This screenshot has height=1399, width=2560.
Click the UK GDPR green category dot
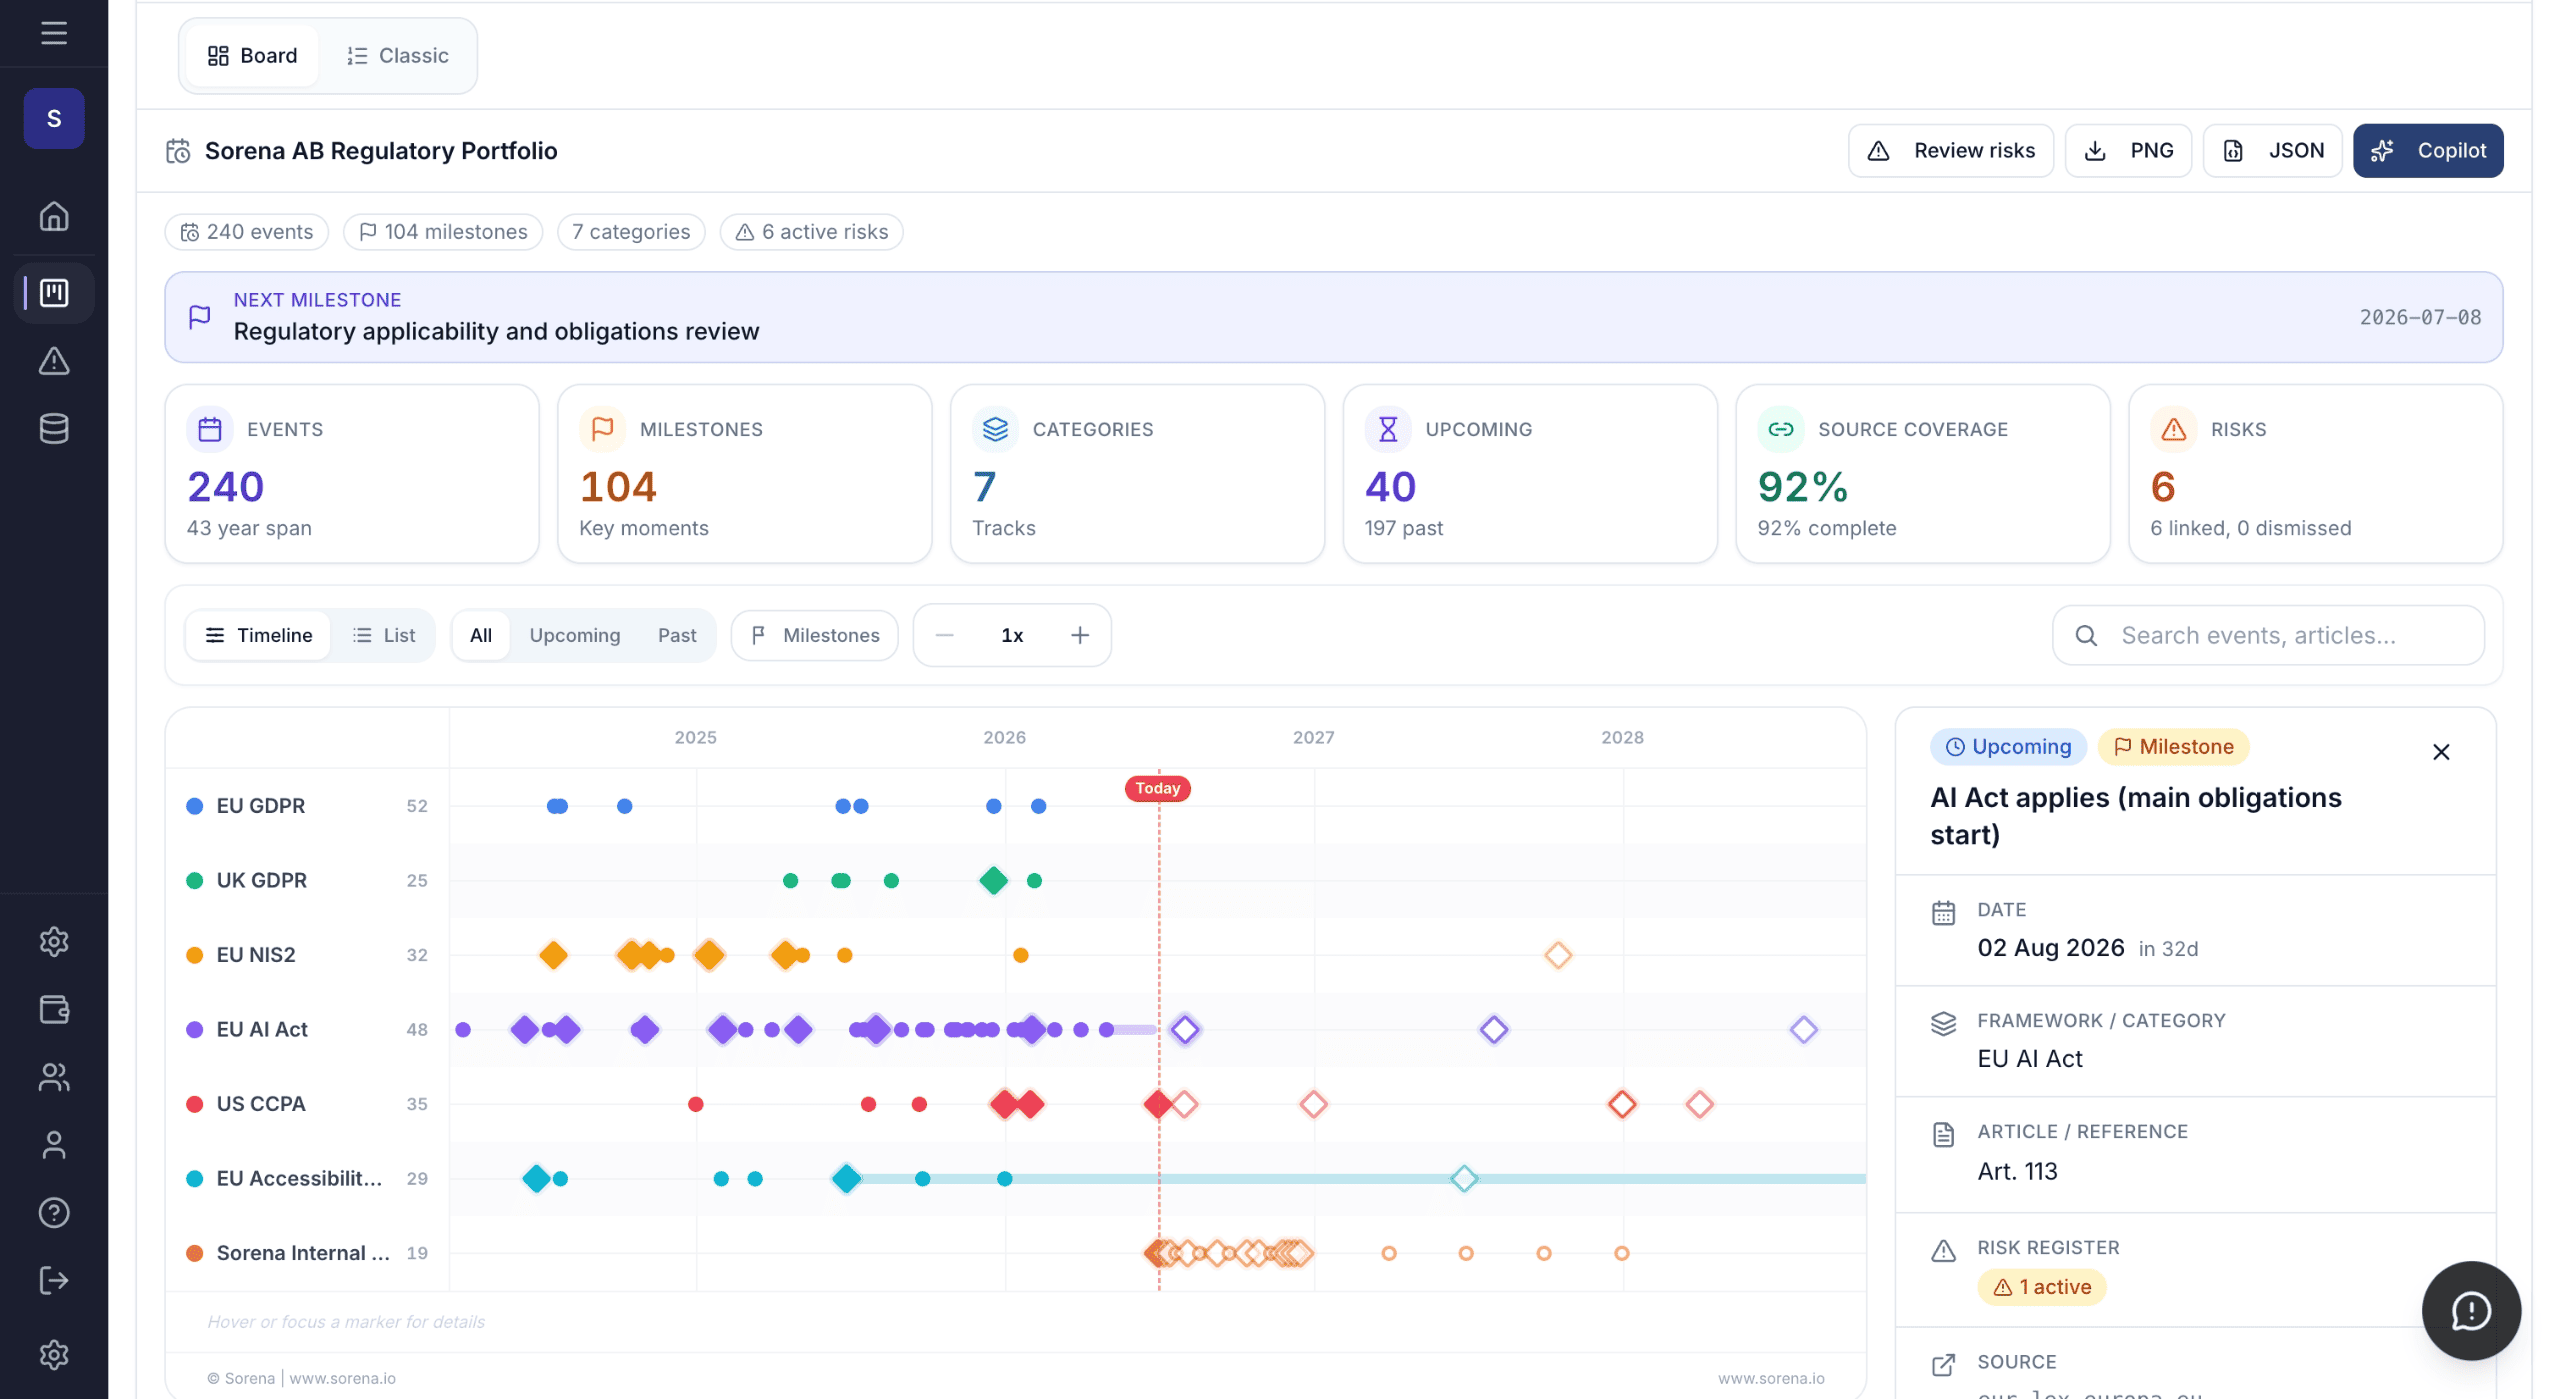(195, 881)
